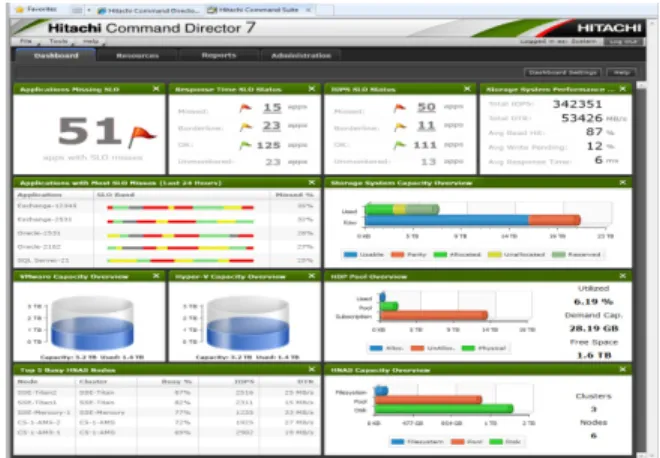Open the 11 borderline apps IOPS link
This screenshot has width=660, height=458.
point(426,125)
